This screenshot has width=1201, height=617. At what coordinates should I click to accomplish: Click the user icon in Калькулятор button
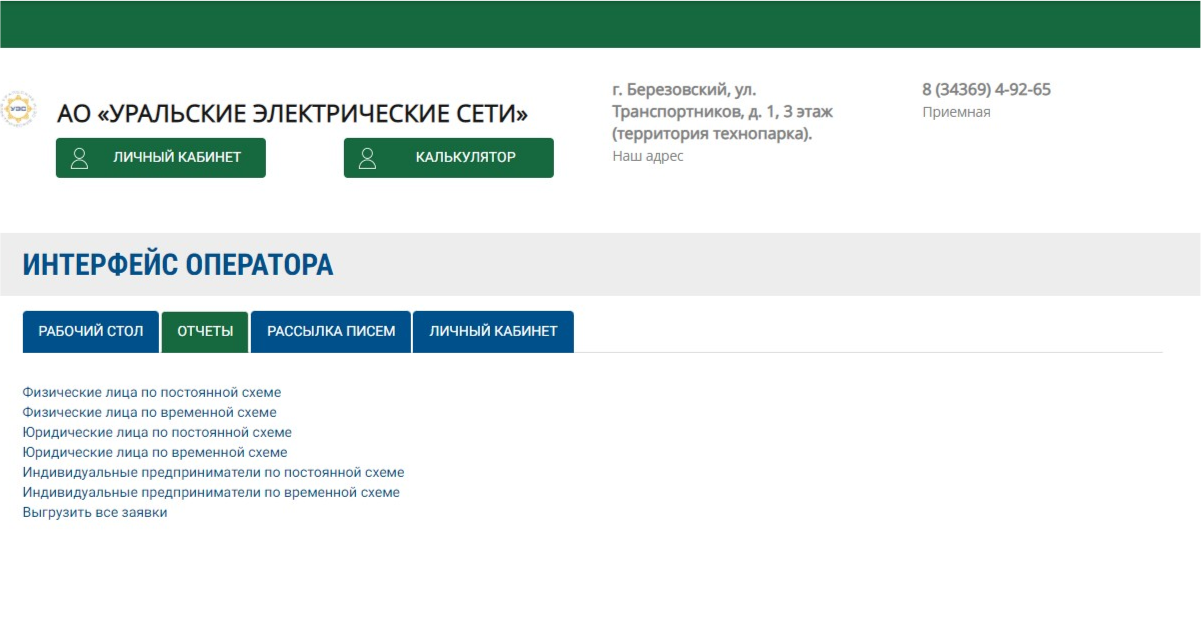(x=367, y=158)
